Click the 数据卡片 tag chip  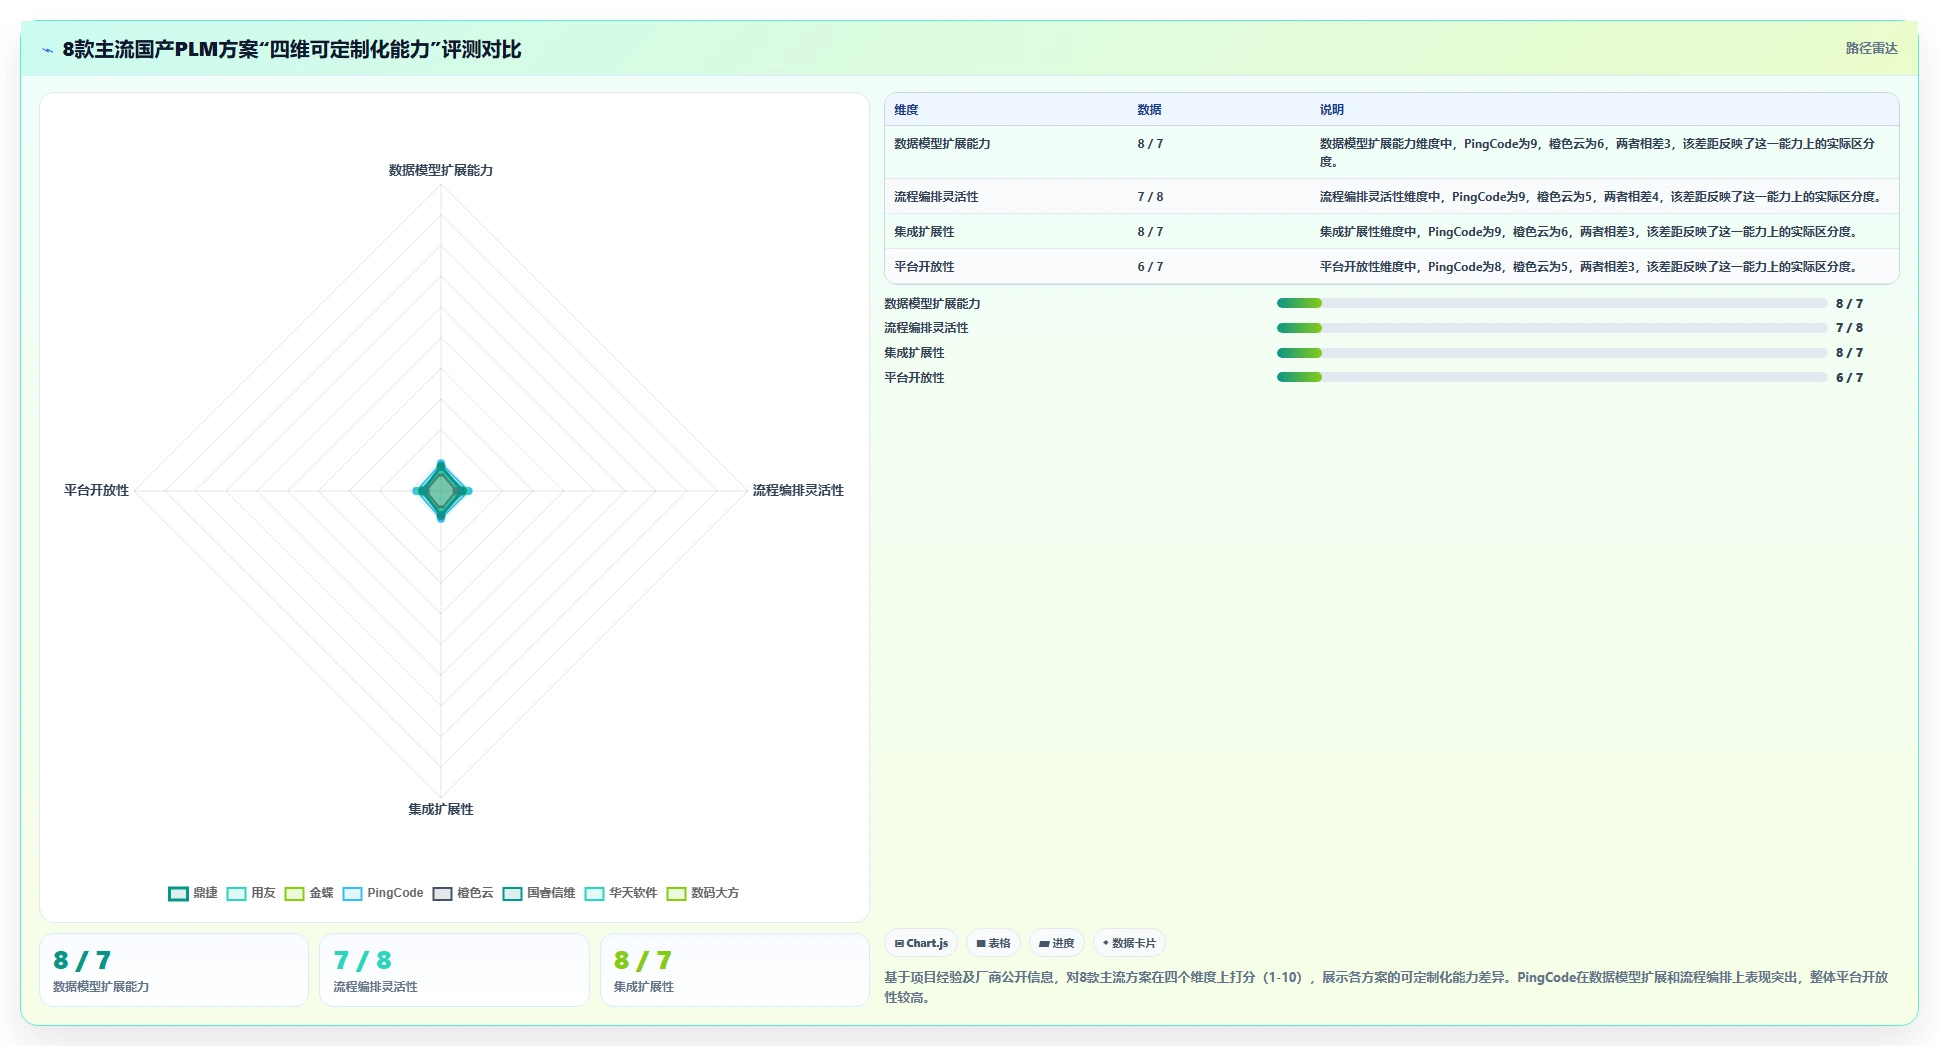point(1129,943)
